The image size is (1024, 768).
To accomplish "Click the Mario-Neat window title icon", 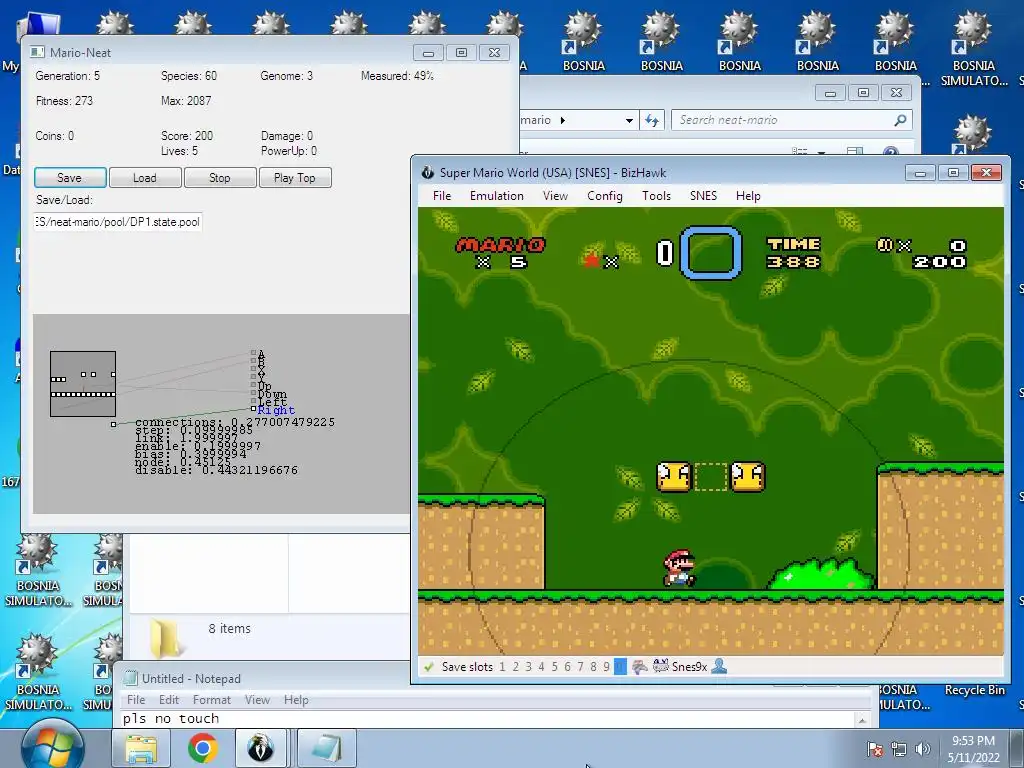I will tap(37, 52).
